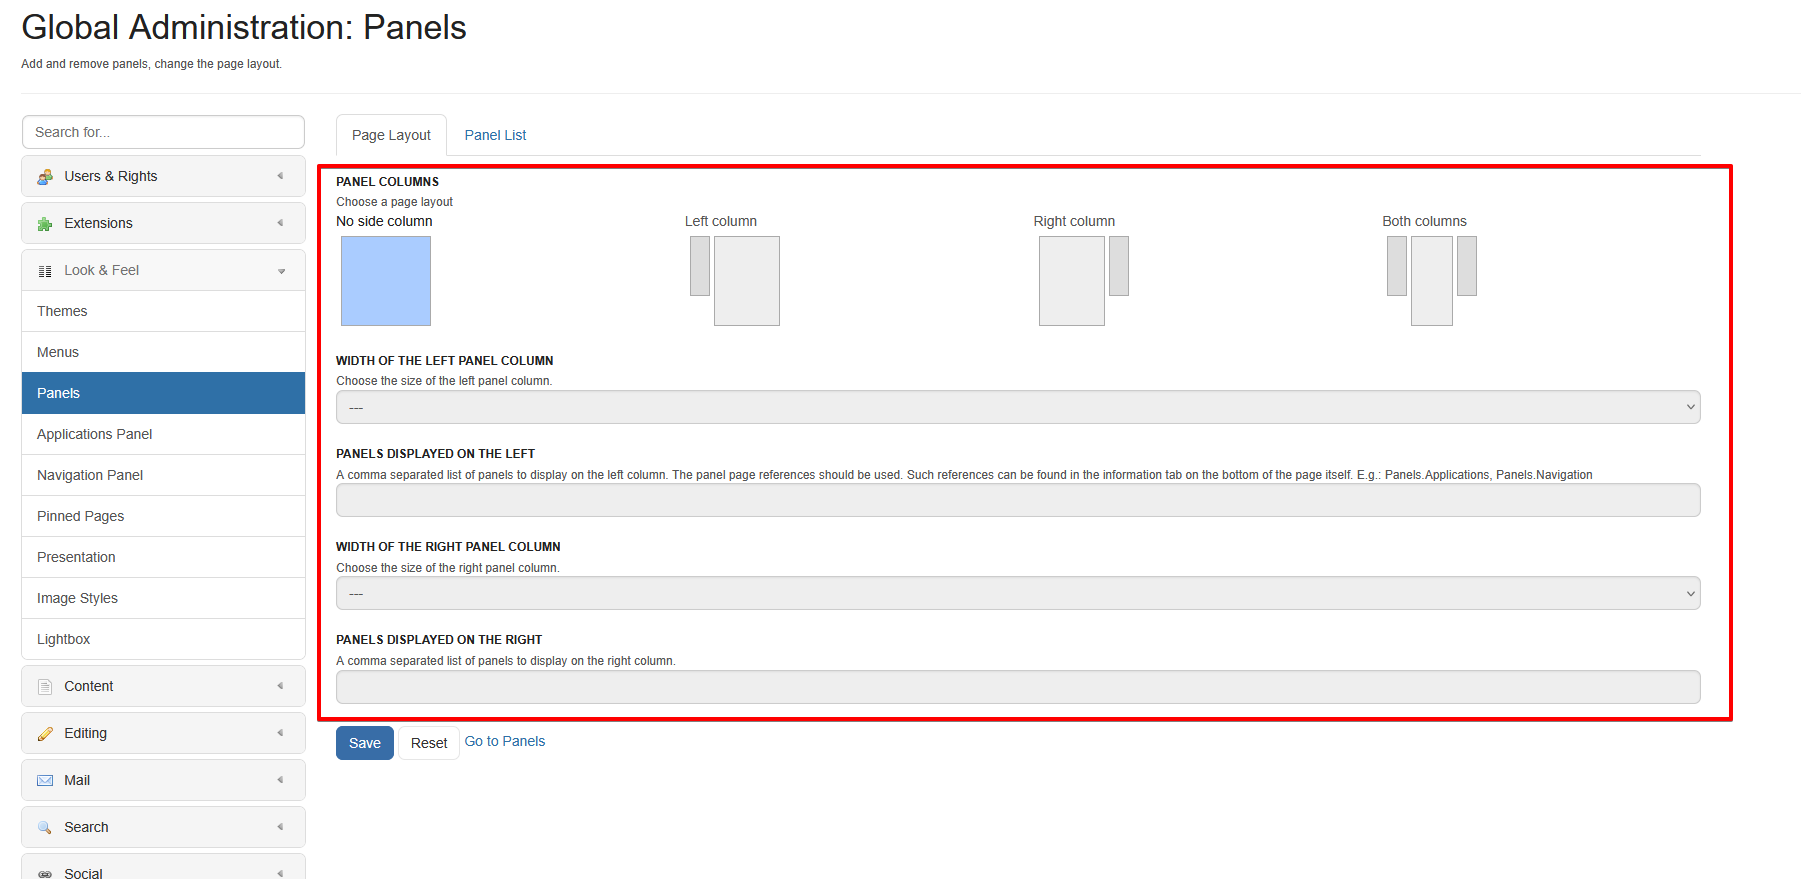Screen dimensions: 1801x879
Task: Select the No side column layout
Action: point(386,281)
